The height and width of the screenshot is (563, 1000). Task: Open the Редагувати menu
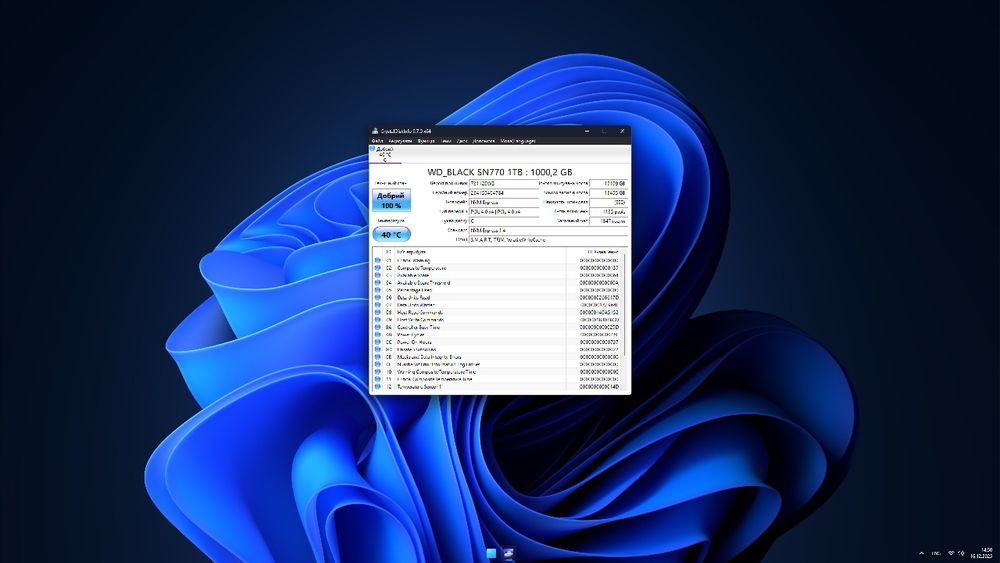tap(400, 141)
